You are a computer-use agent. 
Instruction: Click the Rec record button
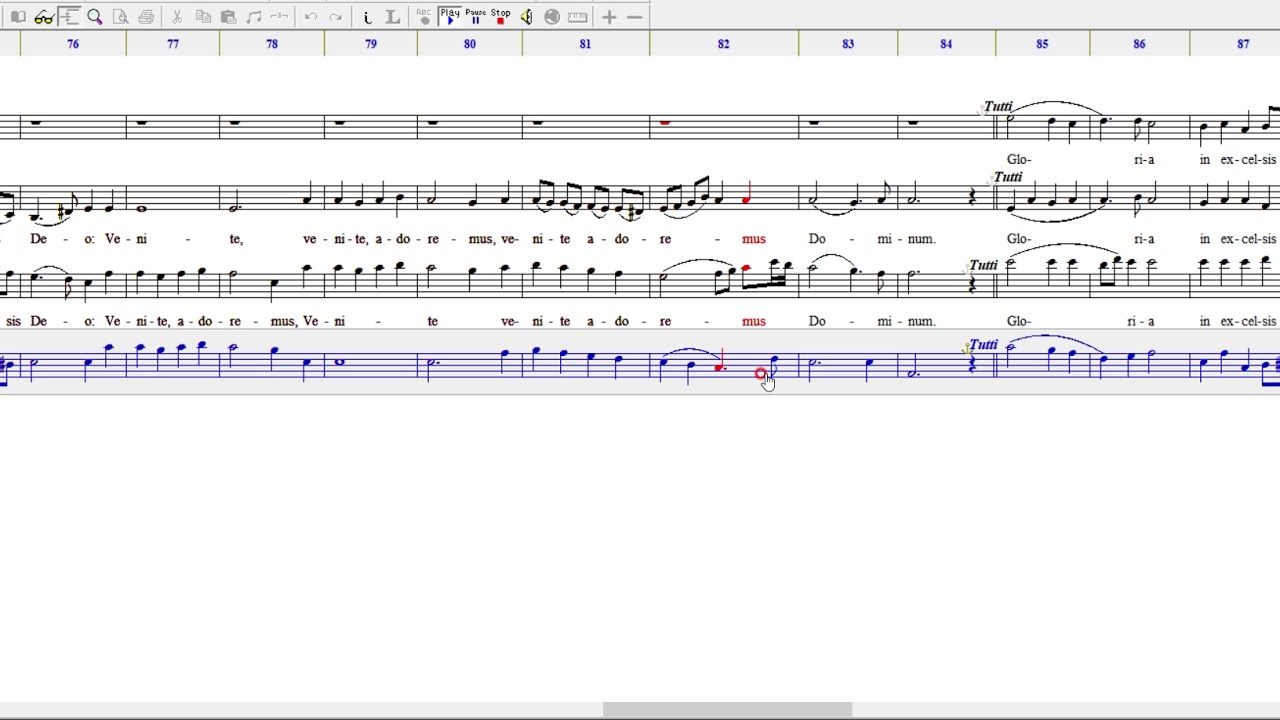pyautogui.click(x=424, y=17)
